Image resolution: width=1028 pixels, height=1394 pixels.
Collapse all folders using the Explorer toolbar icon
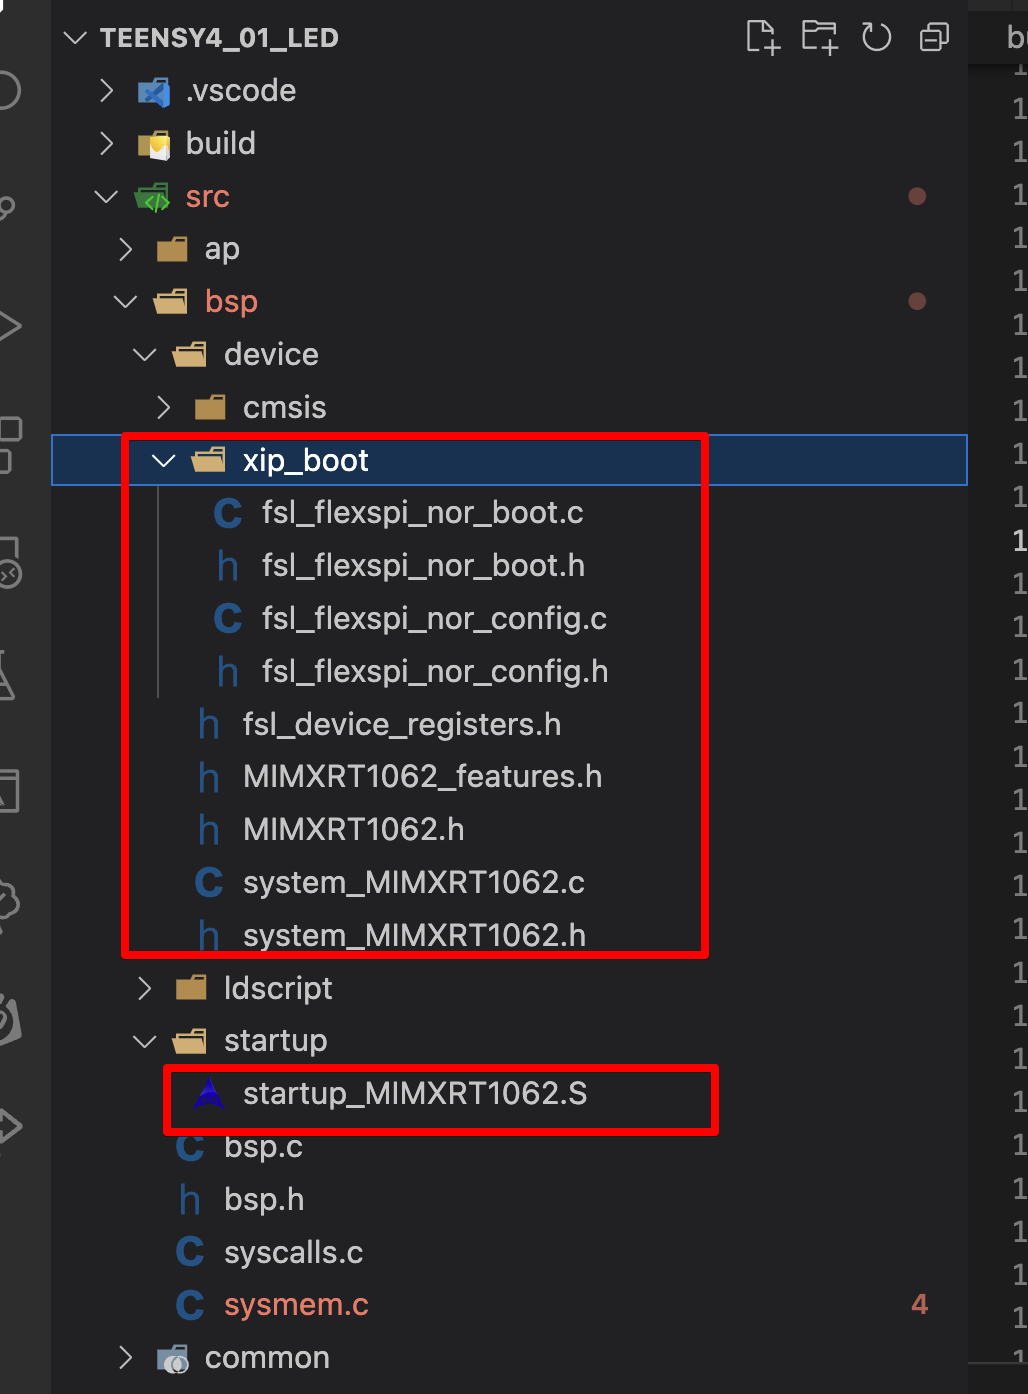[932, 37]
